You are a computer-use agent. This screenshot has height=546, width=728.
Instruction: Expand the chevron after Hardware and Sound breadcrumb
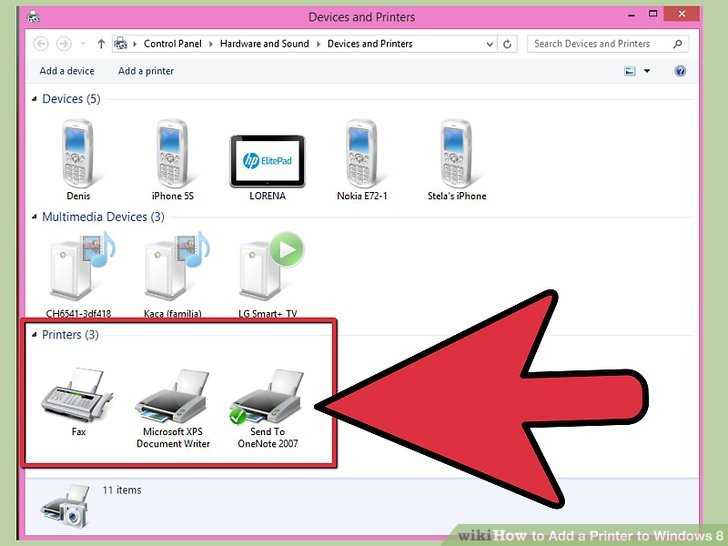(318, 44)
